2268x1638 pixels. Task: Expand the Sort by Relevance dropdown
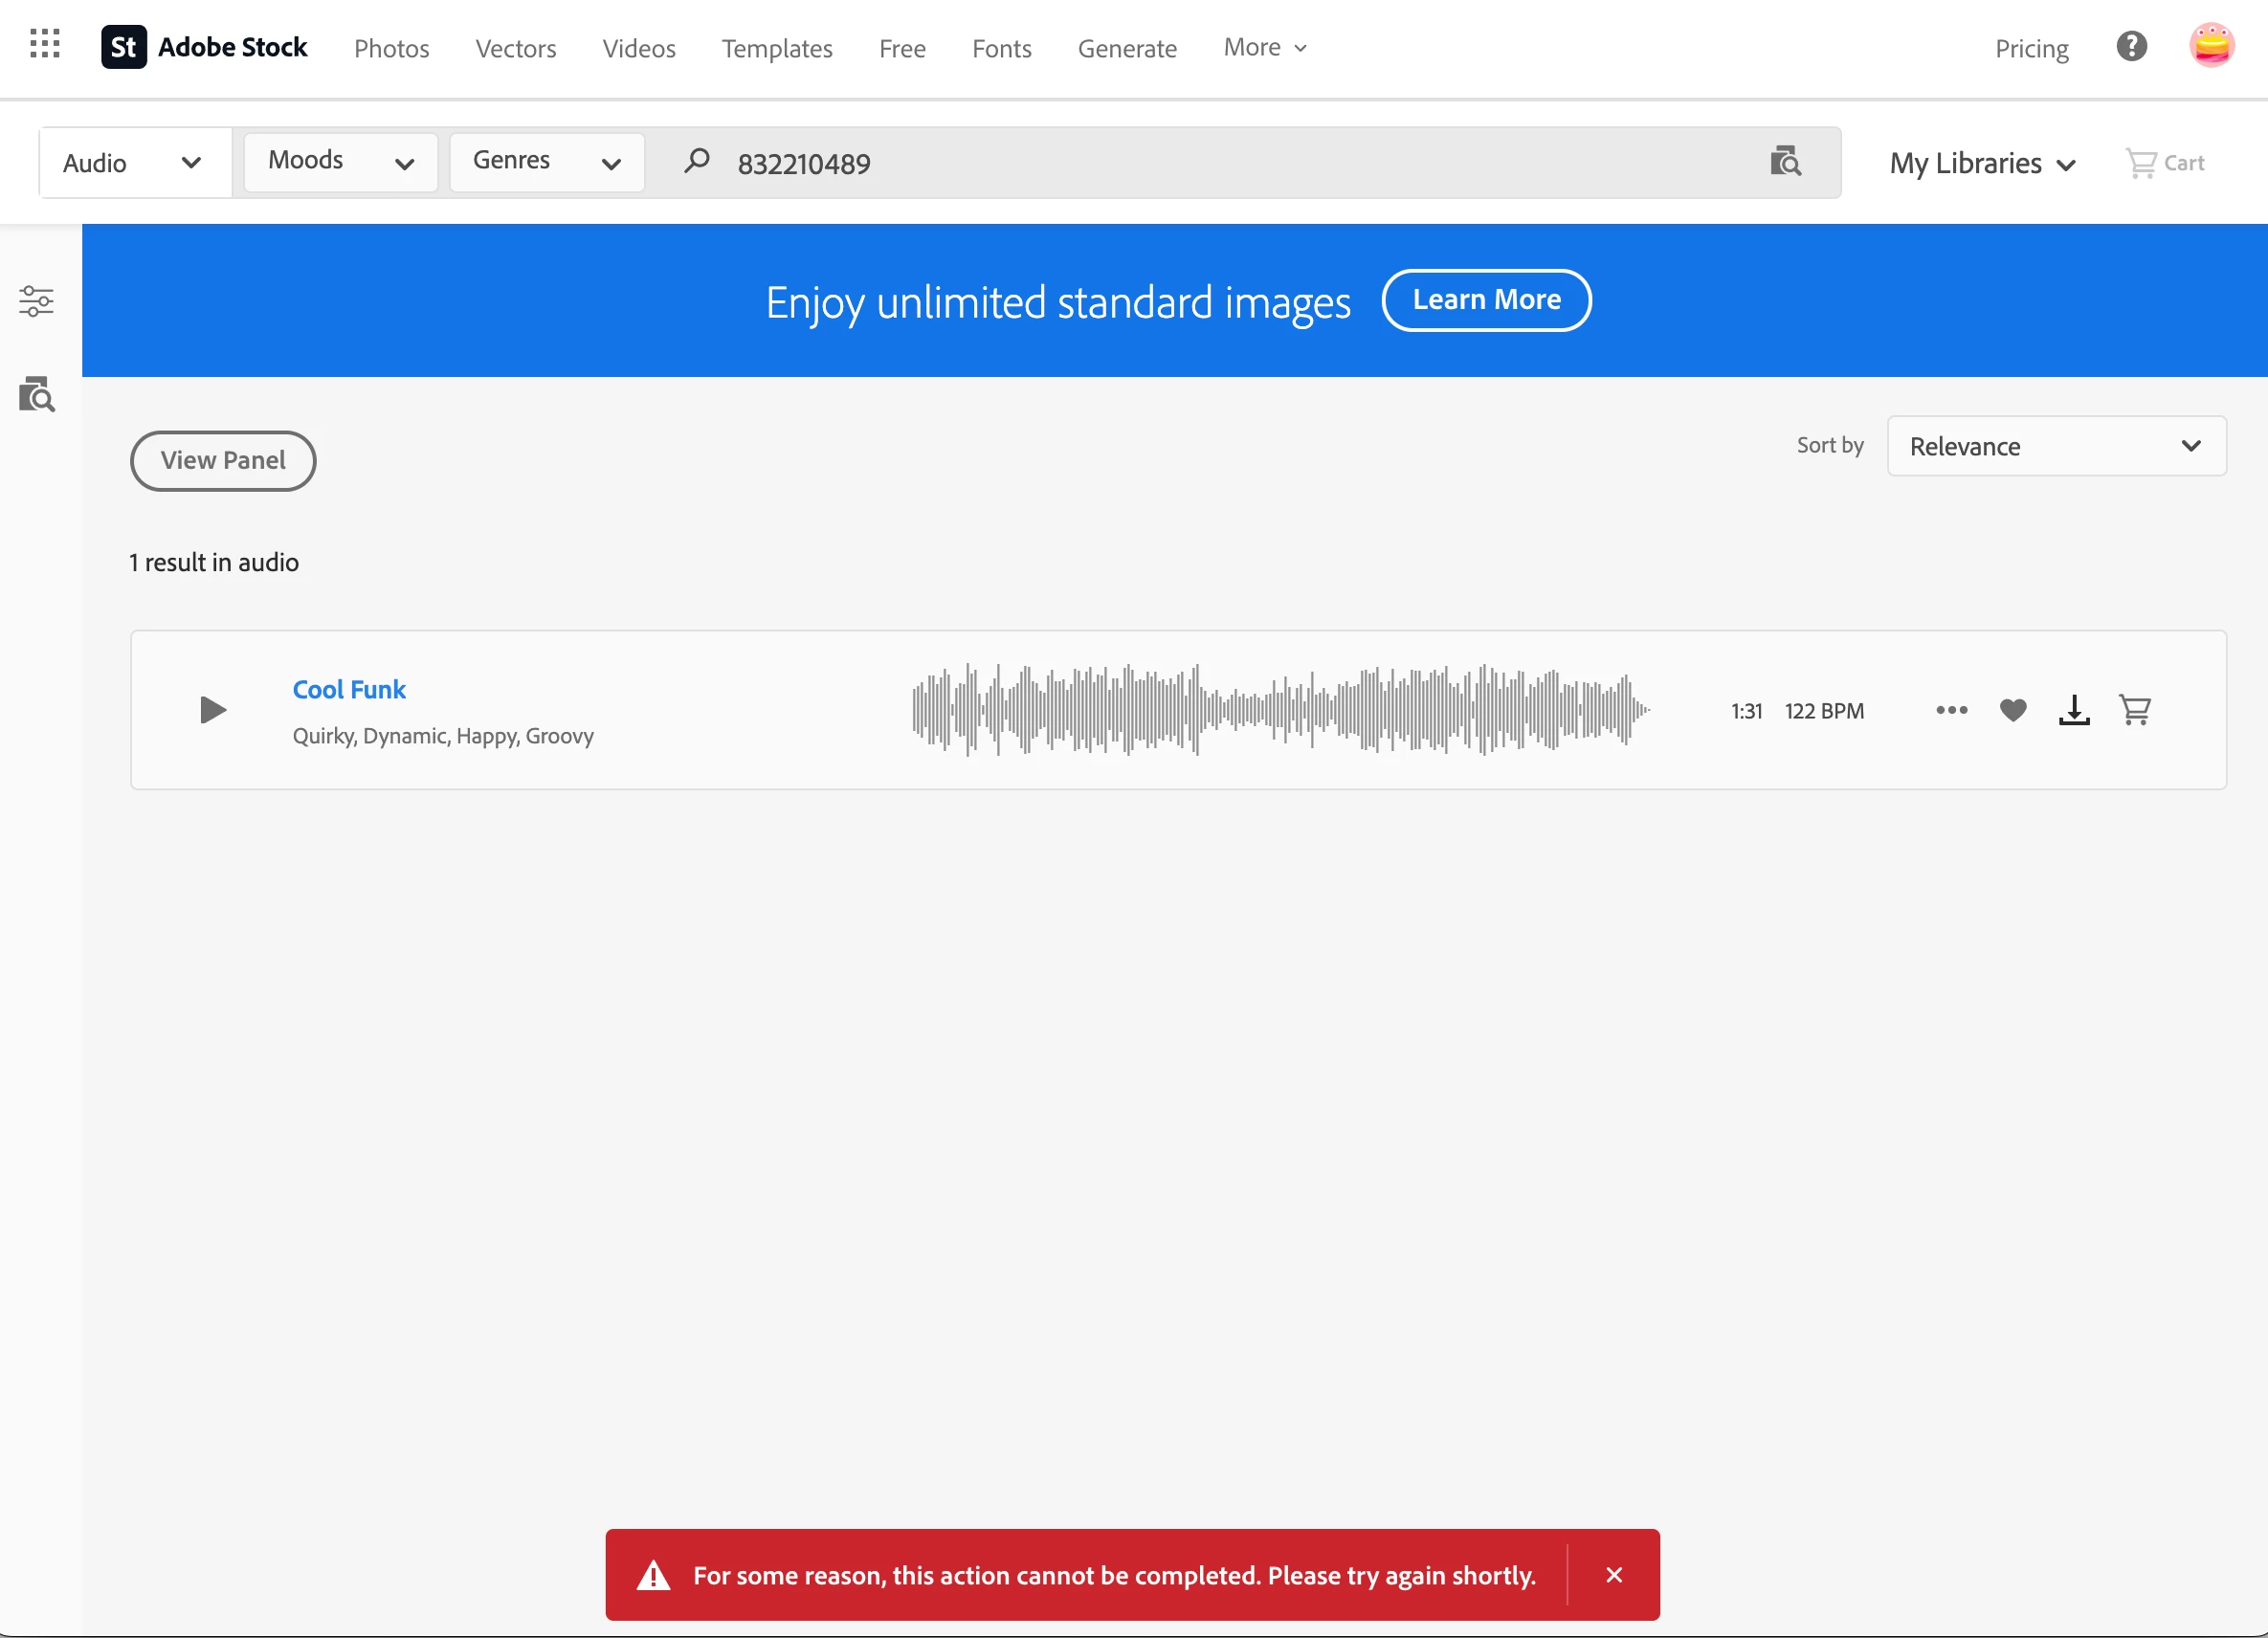coord(2056,446)
